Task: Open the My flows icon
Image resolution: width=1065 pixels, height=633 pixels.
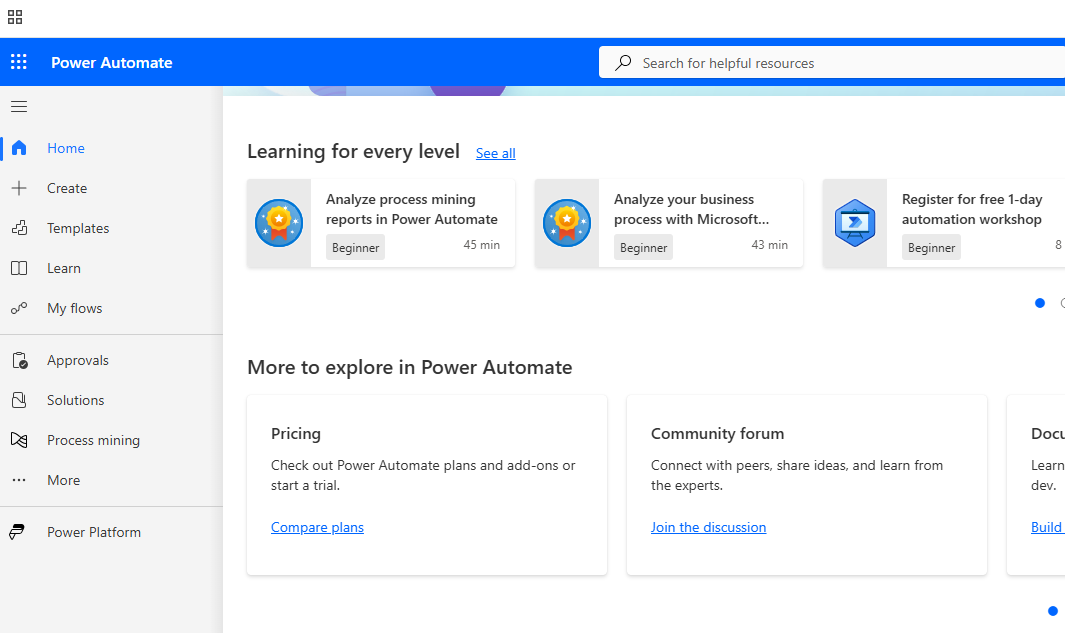Action: point(19,308)
